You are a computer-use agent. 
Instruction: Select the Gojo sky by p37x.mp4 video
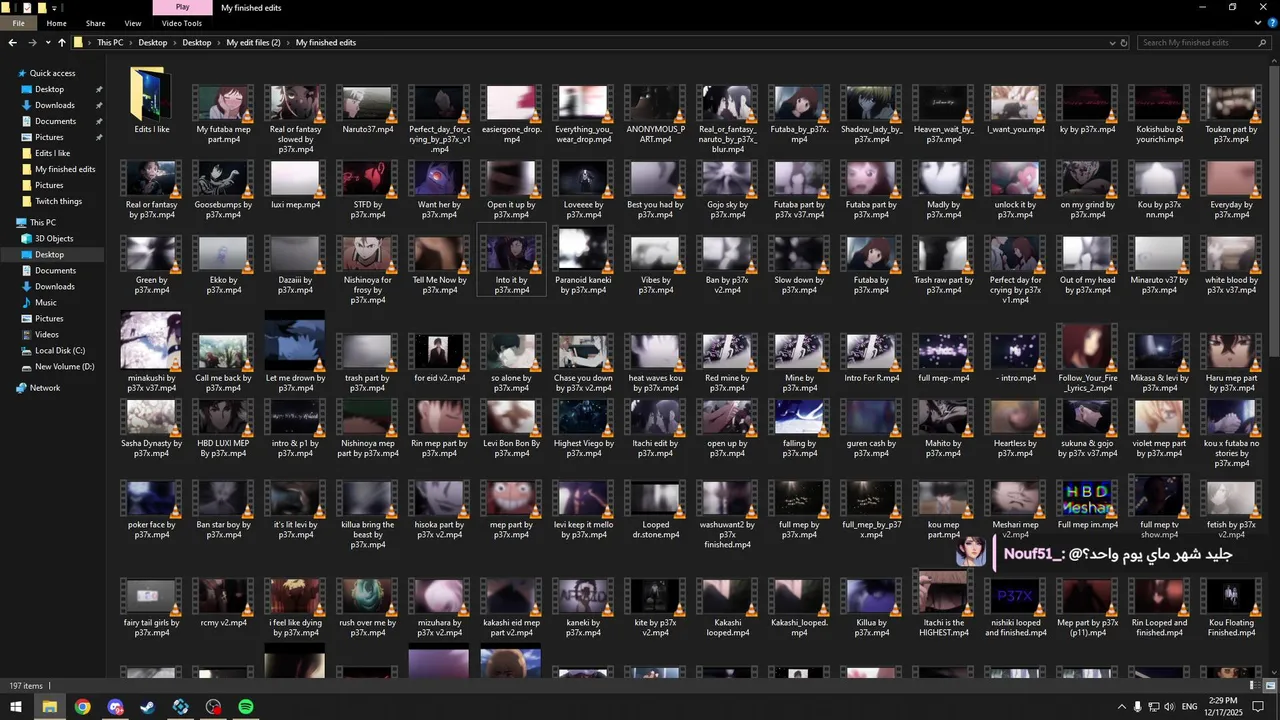point(727,178)
